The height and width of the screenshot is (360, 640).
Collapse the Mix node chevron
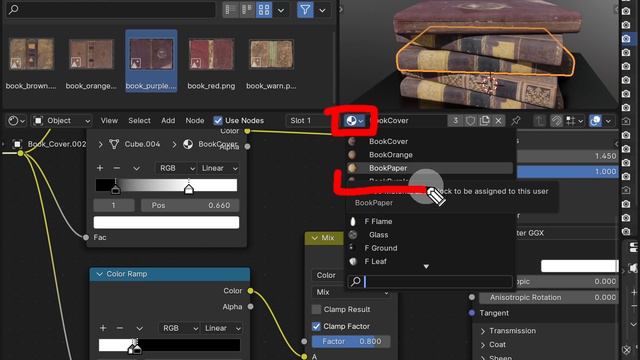tap(315, 238)
